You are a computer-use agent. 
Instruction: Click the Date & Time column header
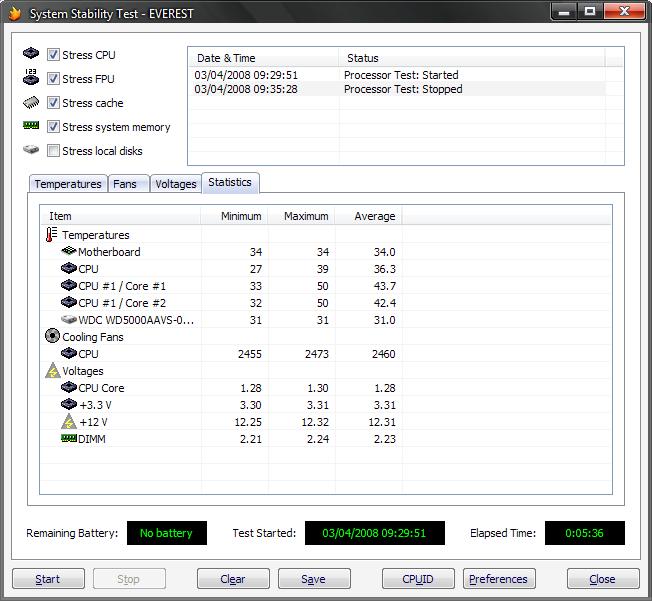[x=264, y=58]
